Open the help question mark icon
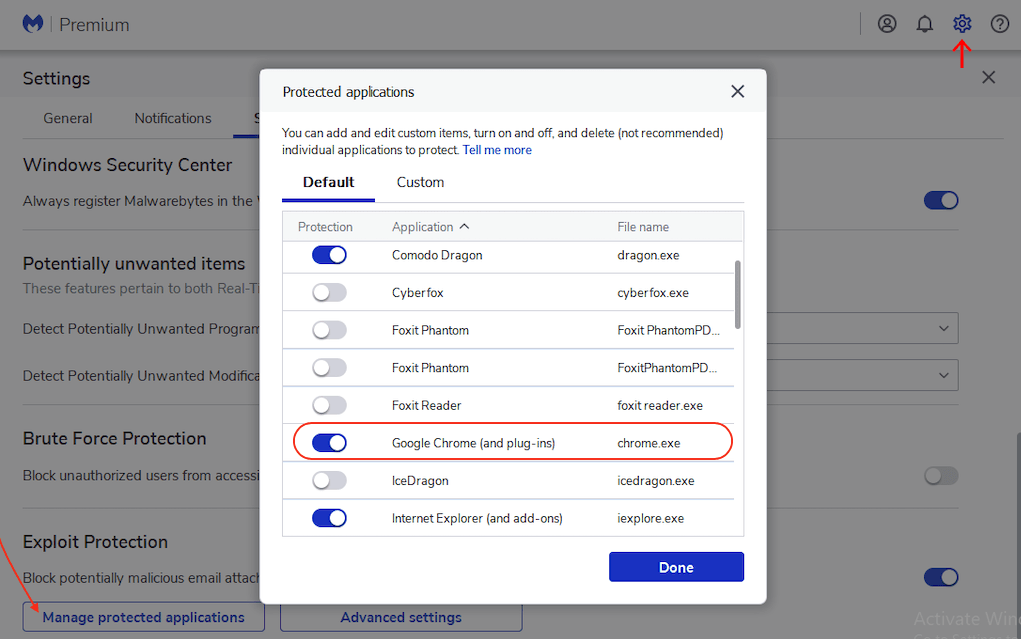This screenshot has width=1021, height=639. pos(1000,24)
